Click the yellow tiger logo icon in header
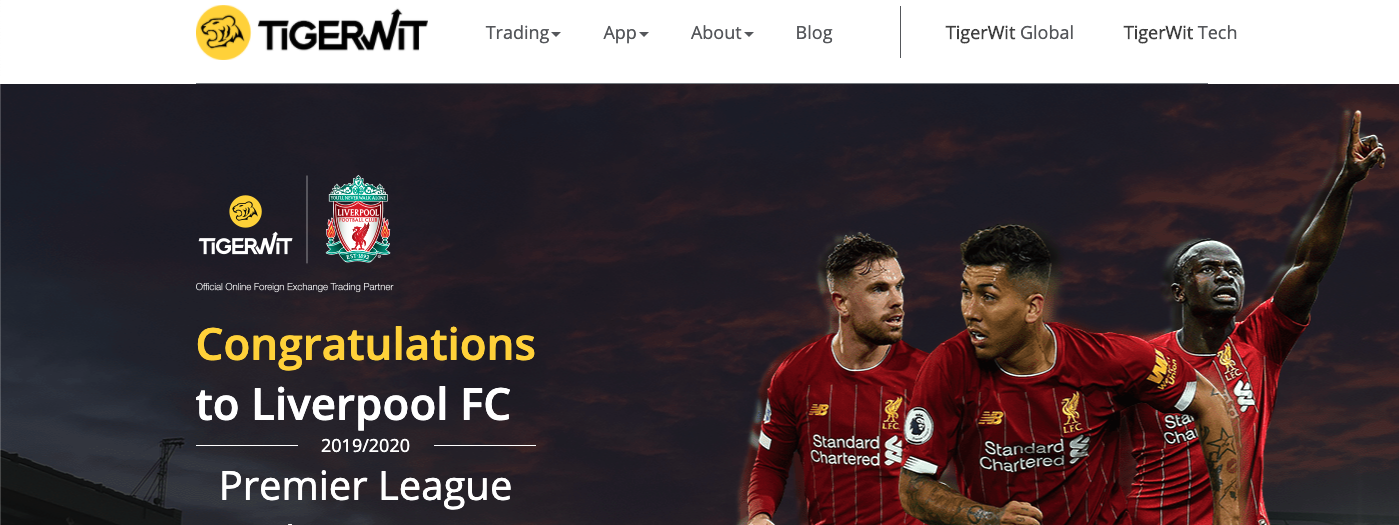Viewport: 1399px width, 525px height. 223,33
